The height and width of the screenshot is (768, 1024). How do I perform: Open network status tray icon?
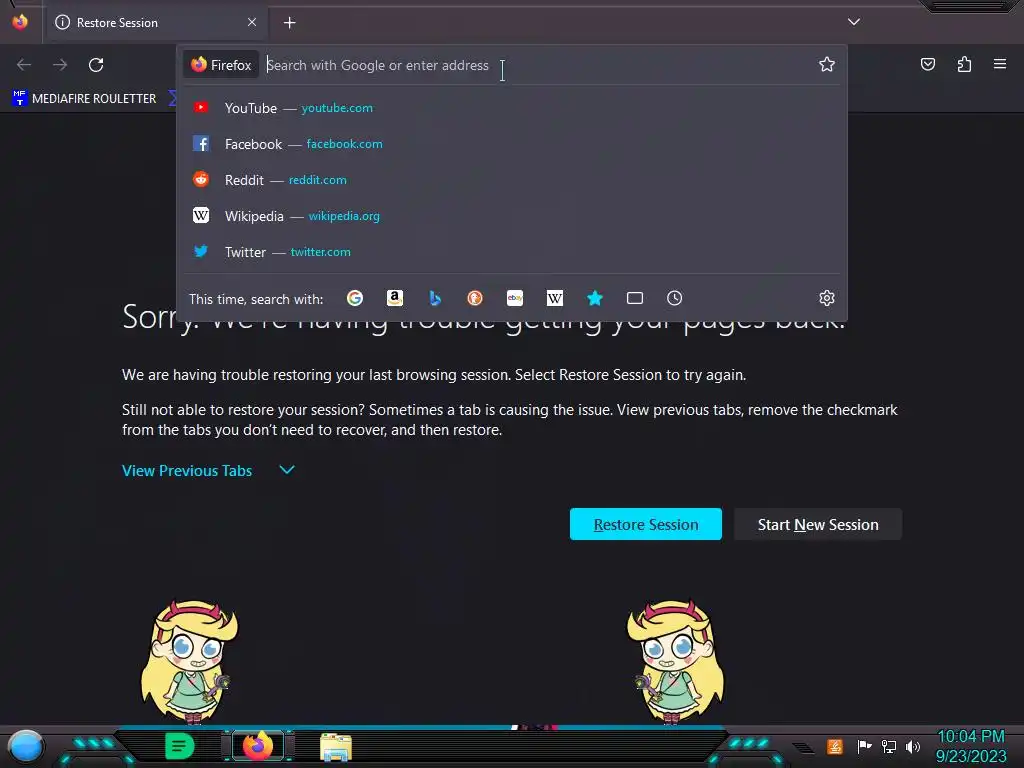pos(889,746)
